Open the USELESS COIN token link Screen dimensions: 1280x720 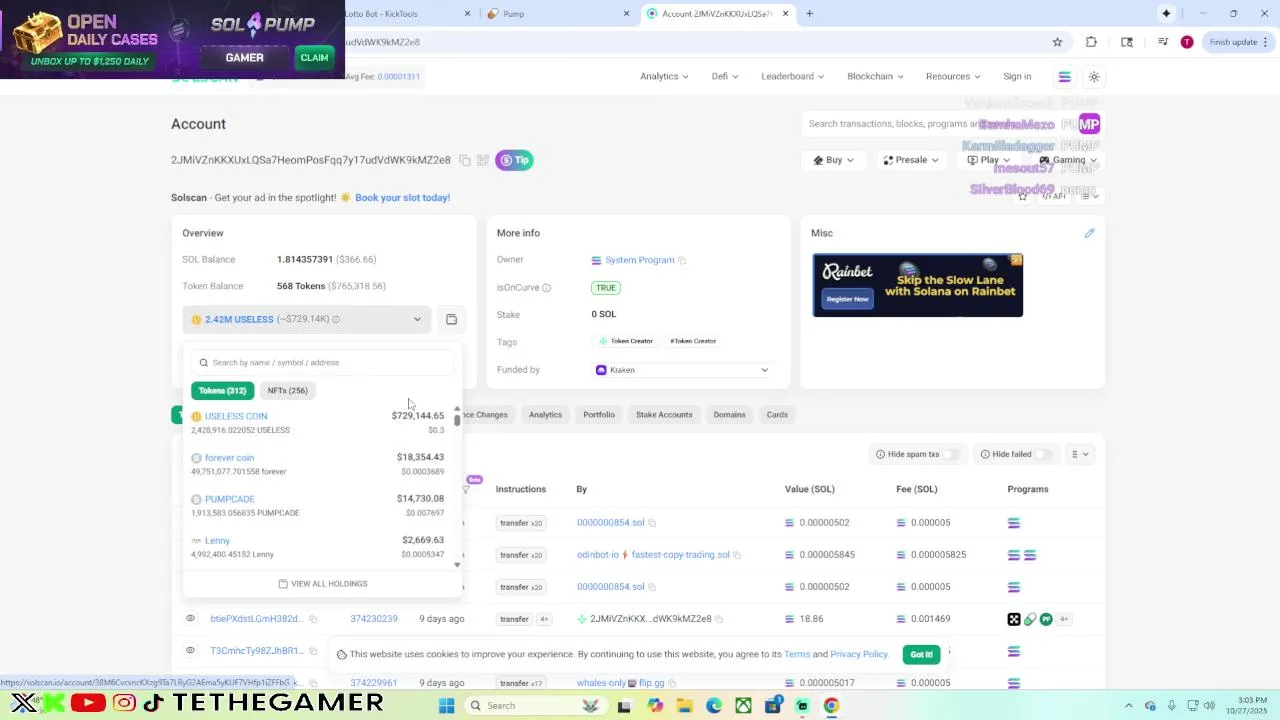tap(236, 416)
